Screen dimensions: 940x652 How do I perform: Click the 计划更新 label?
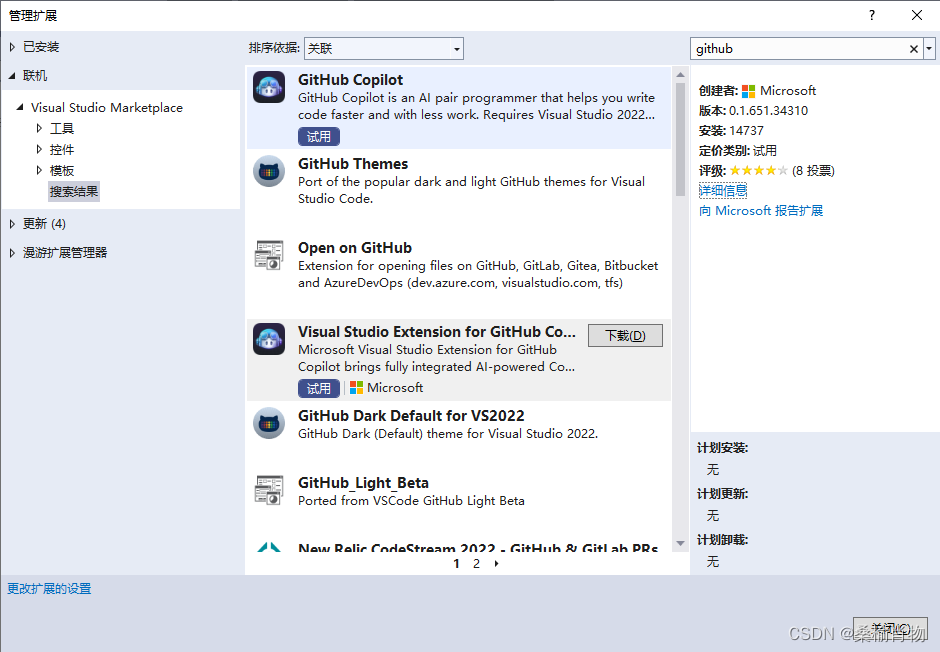pyautogui.click(x=722, y=494)
